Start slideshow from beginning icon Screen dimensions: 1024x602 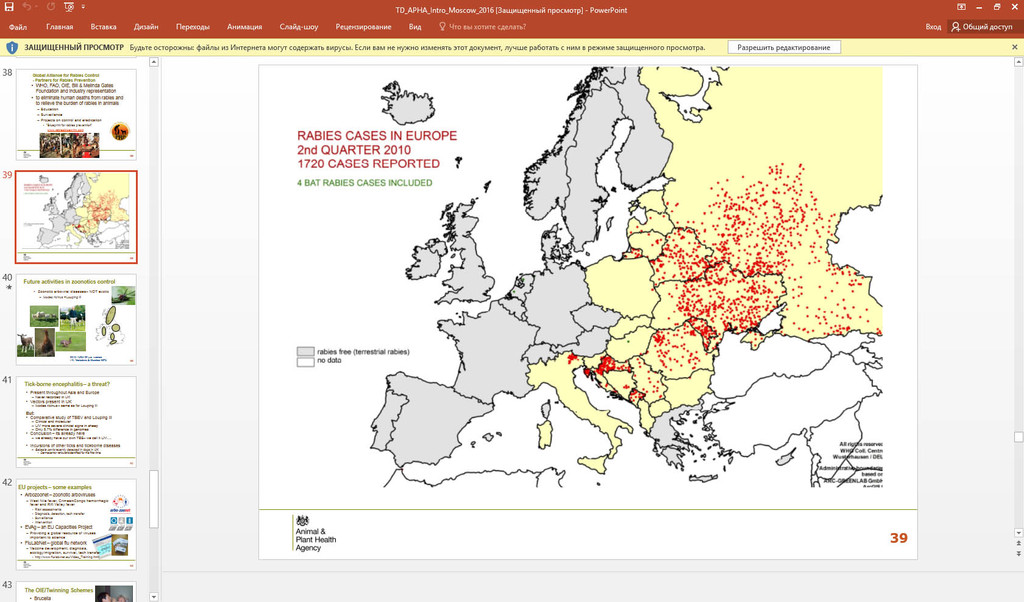pos(70,8)
